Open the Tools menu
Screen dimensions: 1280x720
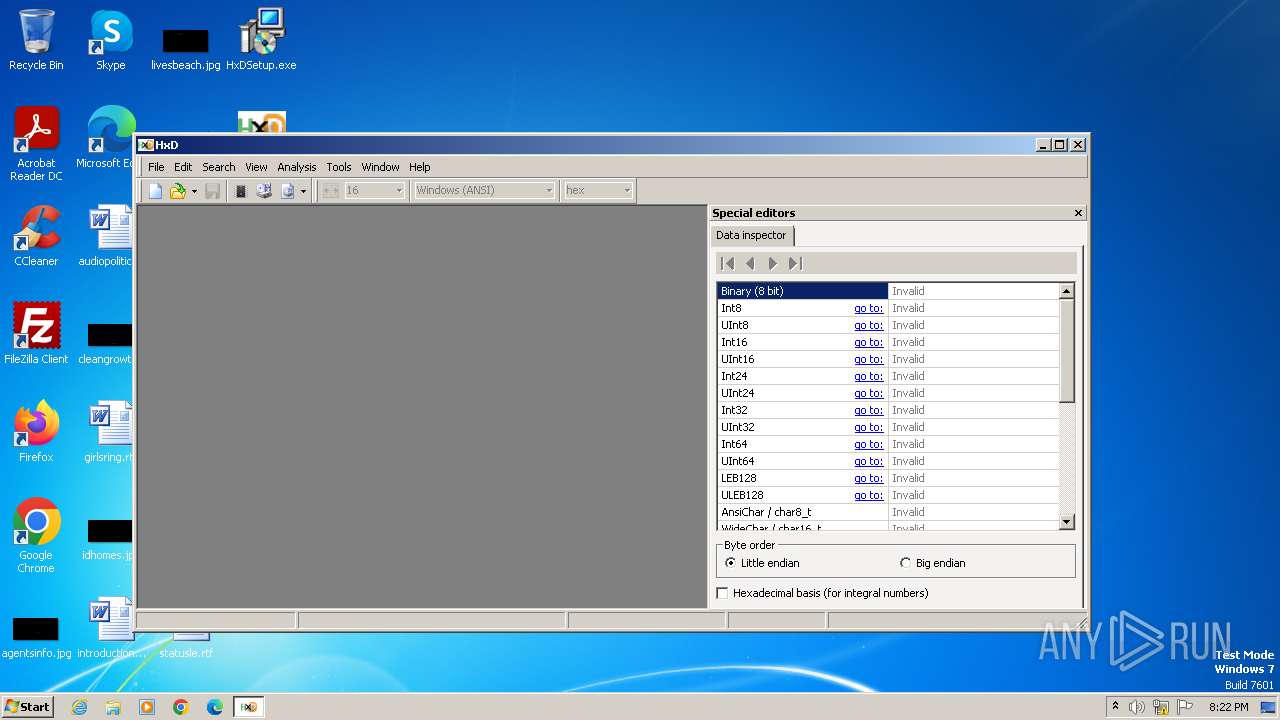tap(339, 167)
